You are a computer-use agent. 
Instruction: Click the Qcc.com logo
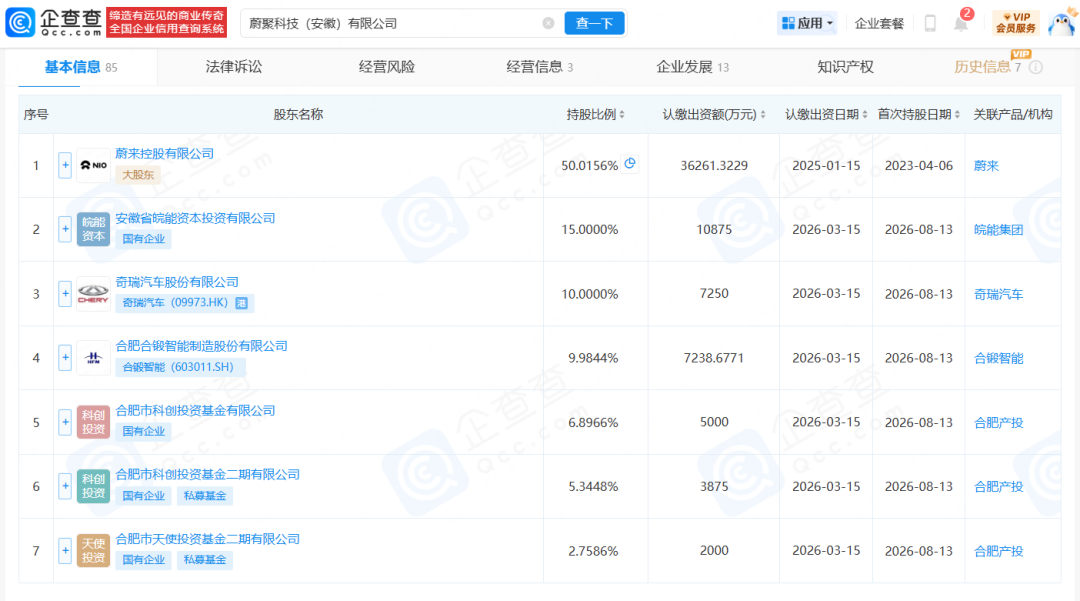coord(54,23)
